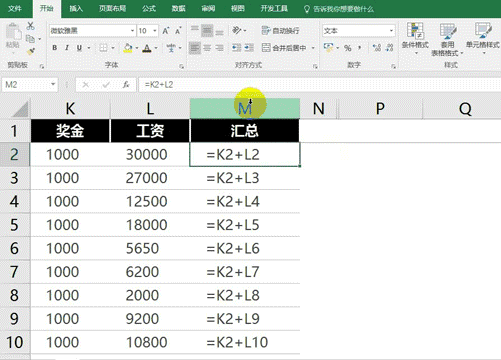Click the formula bar showing =K2+L2
This screenshot has height=360, width=501.
tap(319, 85)
